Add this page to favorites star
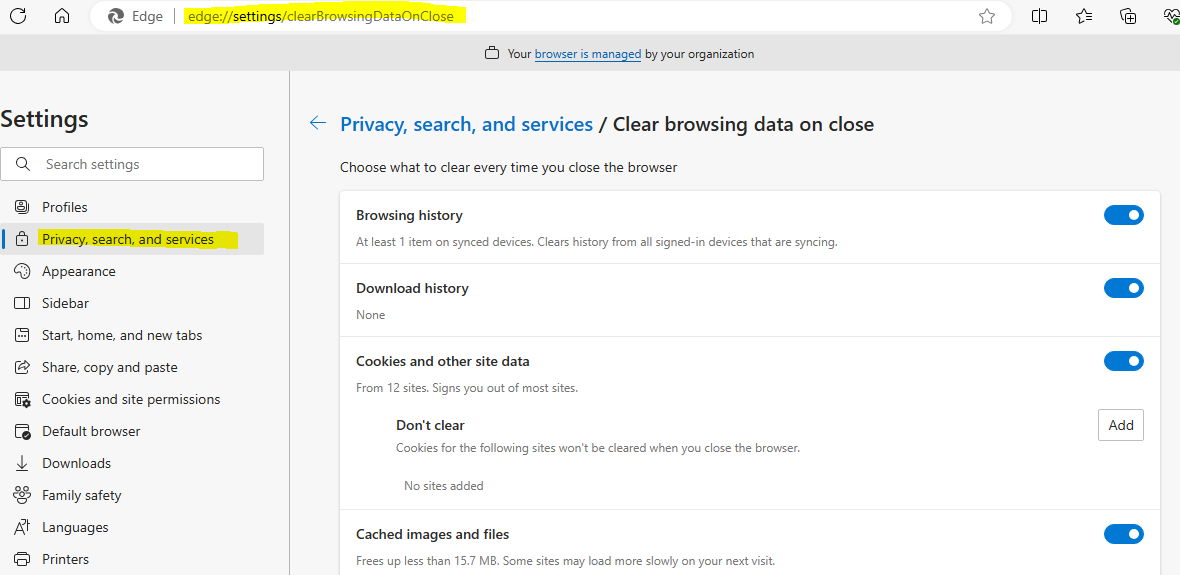The image size is (1180, 575). tap(987, 17)
